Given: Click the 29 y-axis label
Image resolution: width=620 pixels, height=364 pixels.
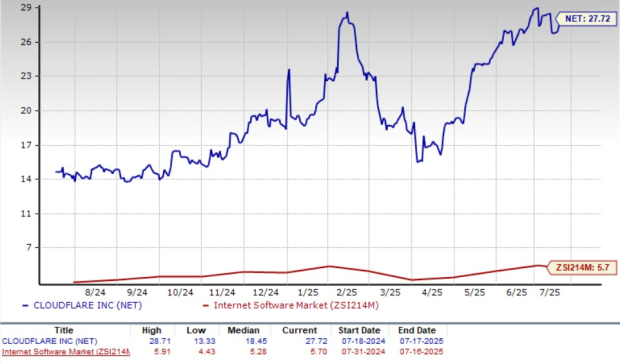Looking at the screenshot, I should tap(26, 8).
